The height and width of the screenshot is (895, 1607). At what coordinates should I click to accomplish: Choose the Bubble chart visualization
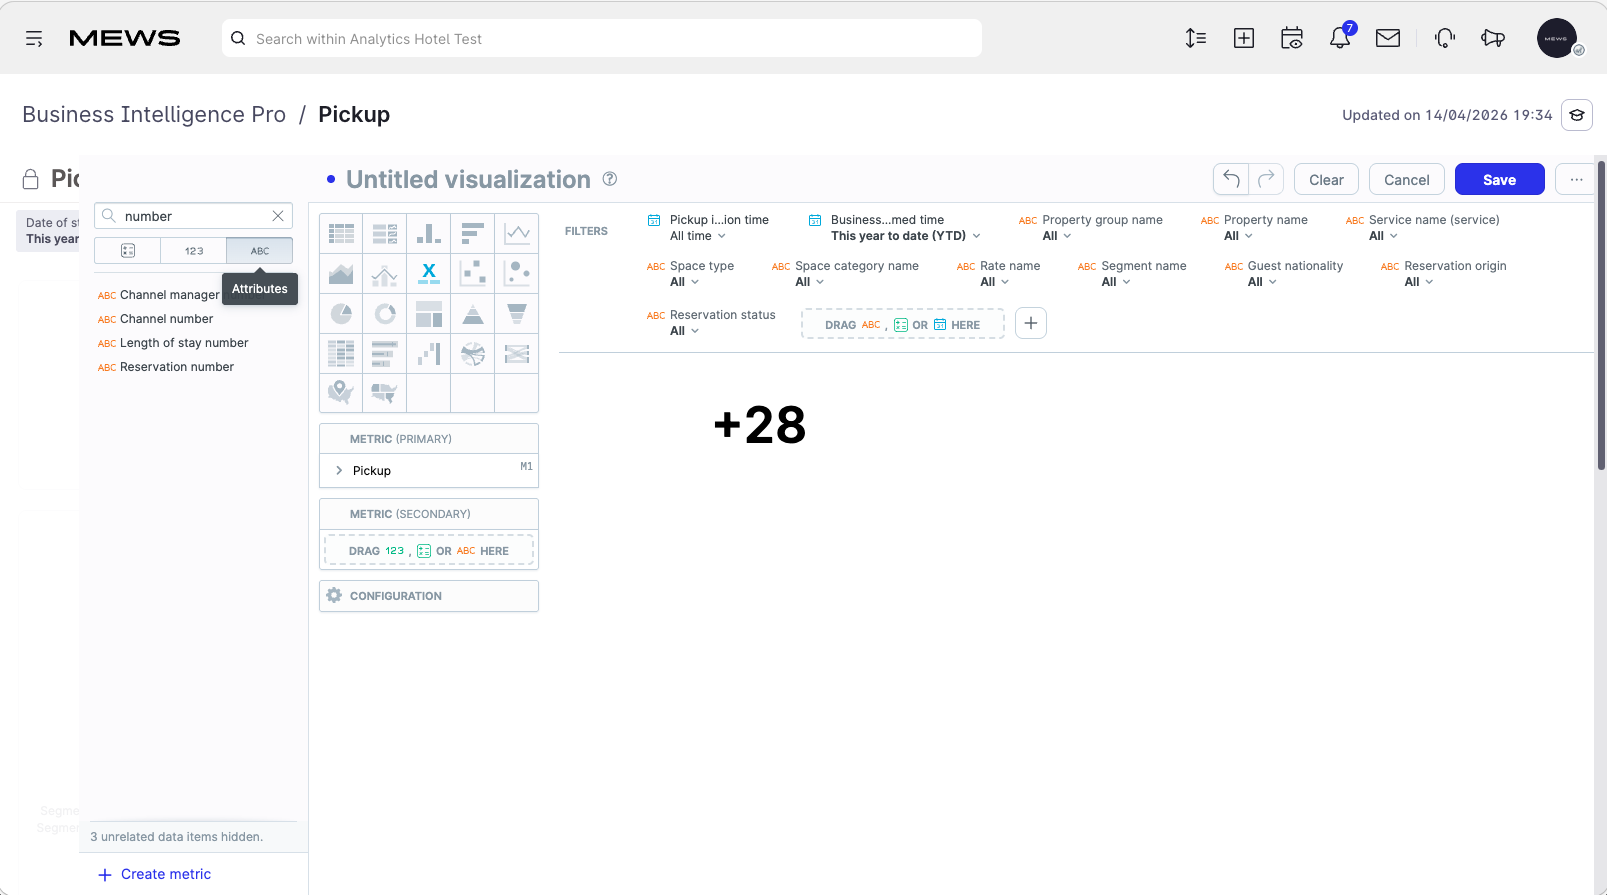517,274
